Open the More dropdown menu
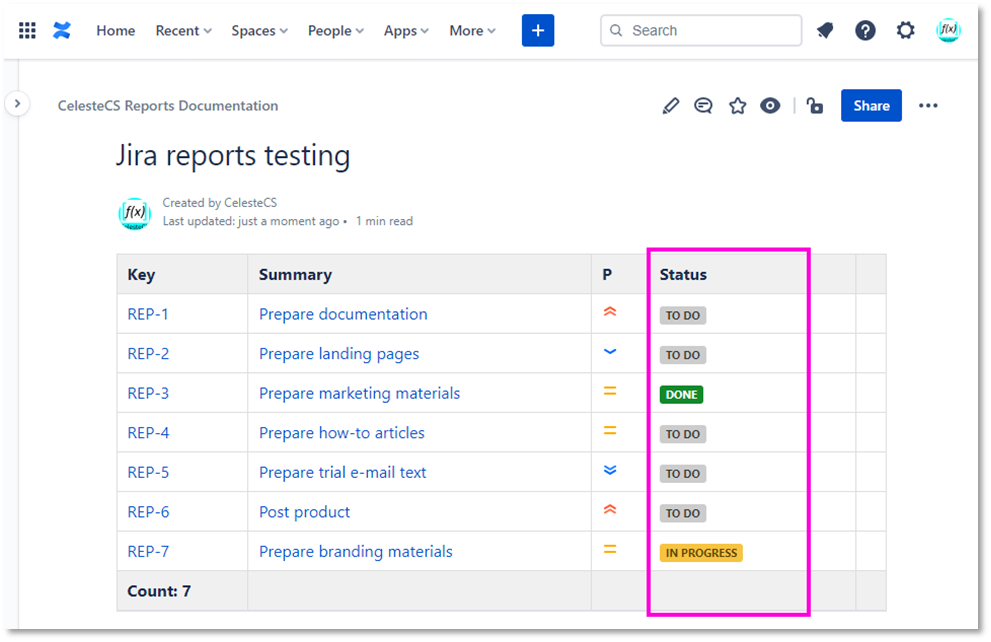 tap(472, 30)
